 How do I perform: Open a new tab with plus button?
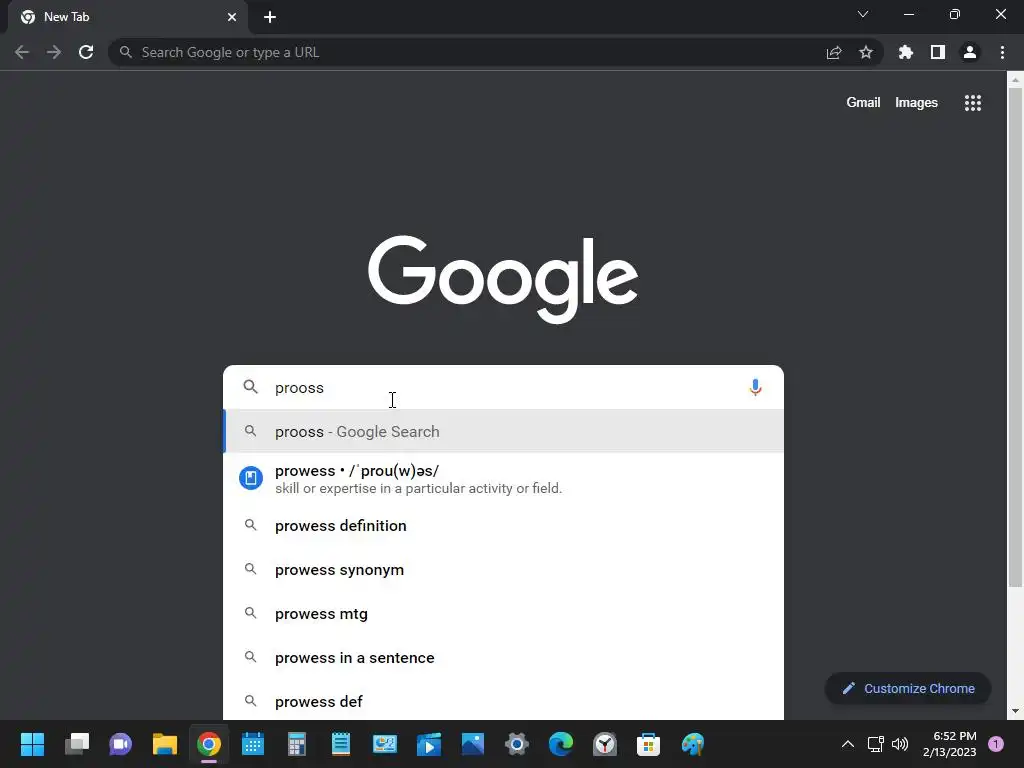(270, 17)
